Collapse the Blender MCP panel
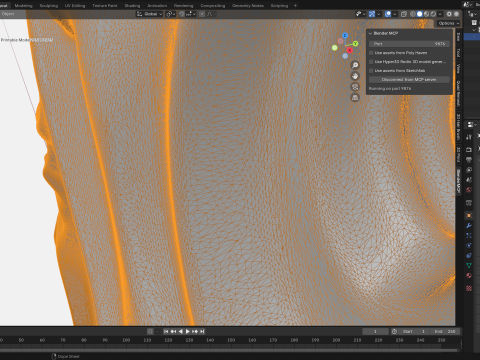The width and height of the screenshot is (480, 360). point(370,33)
